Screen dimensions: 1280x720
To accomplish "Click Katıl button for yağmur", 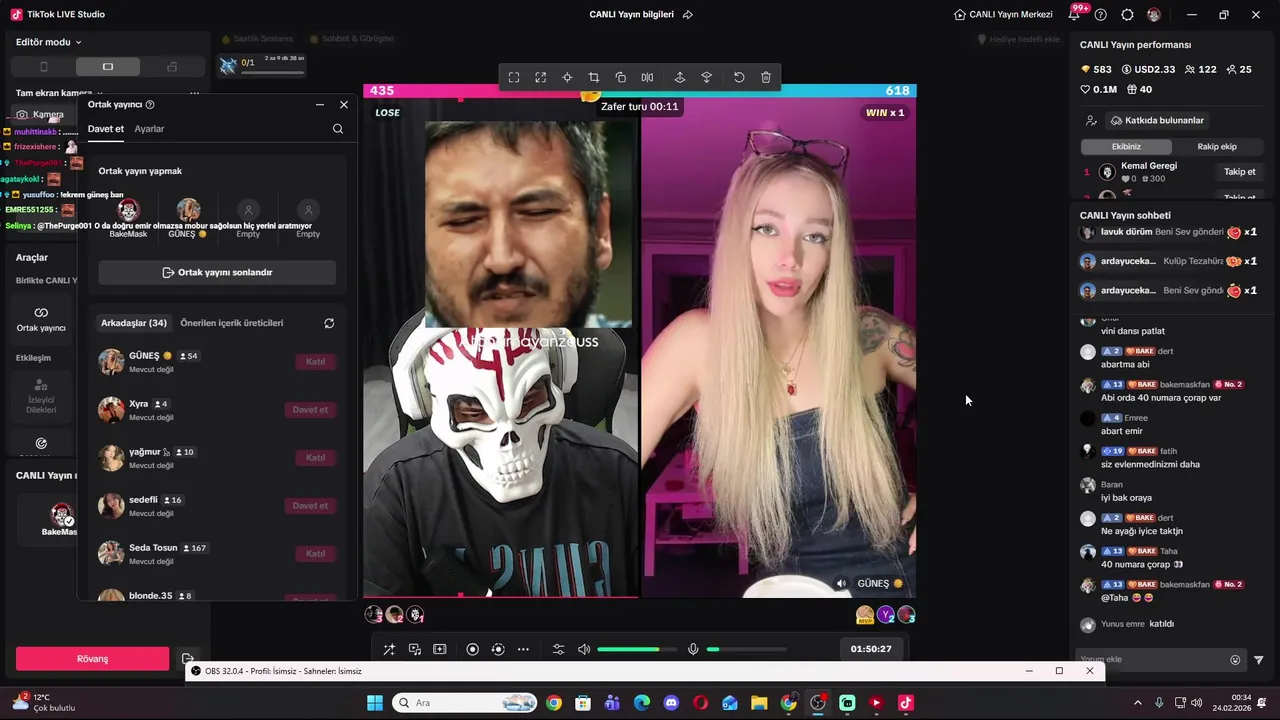I will pyautogui.click(x=315, y=457).
